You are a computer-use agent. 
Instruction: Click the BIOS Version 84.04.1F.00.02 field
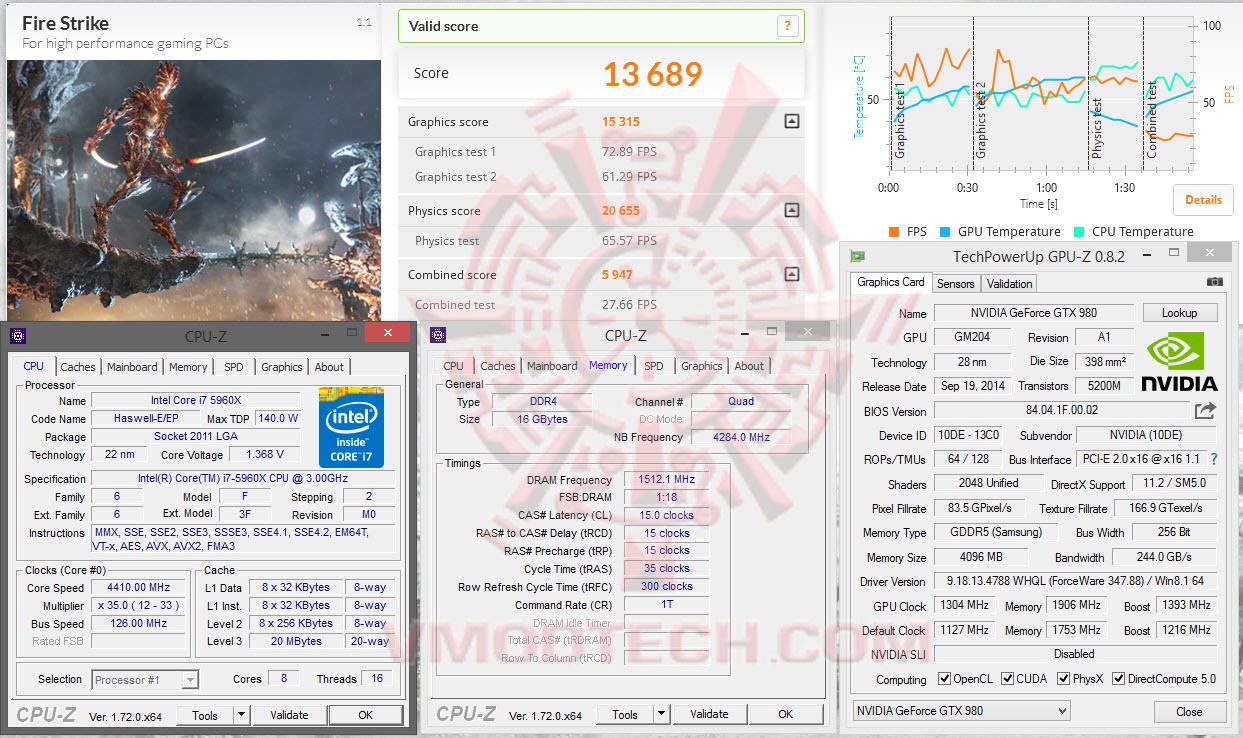(1061, 411)
